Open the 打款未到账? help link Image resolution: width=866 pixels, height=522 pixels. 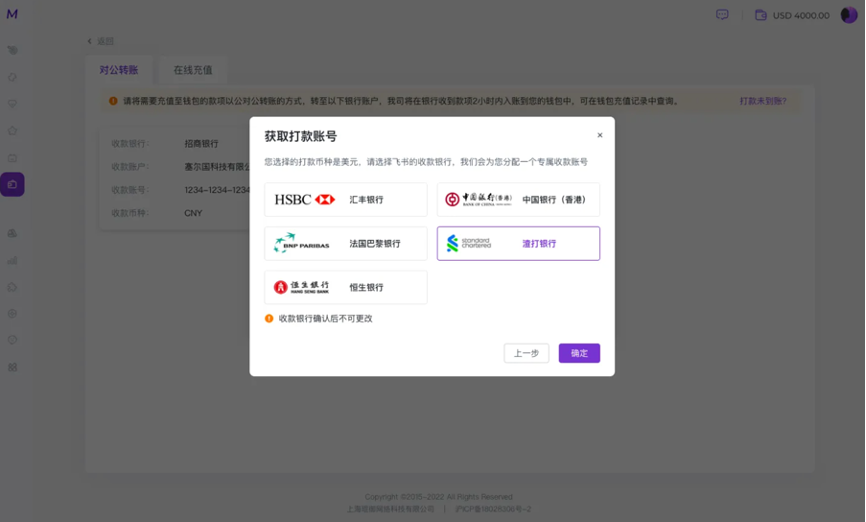click(762, 101)
